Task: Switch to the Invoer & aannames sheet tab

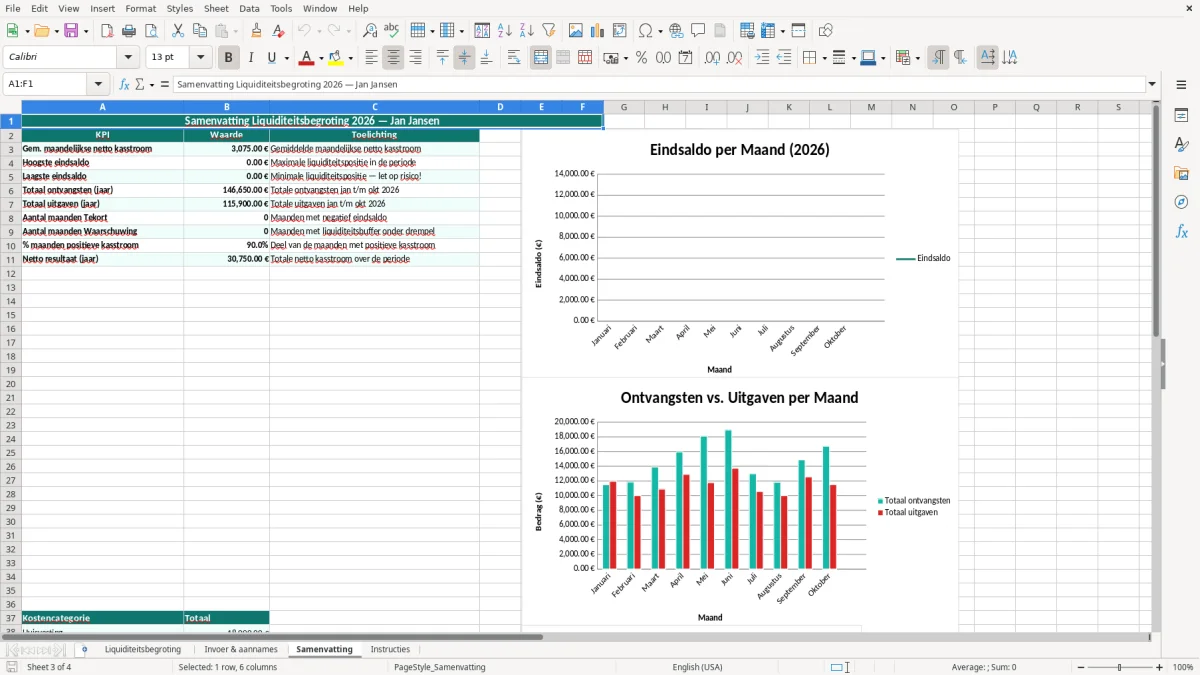Action: click(240, 649)
